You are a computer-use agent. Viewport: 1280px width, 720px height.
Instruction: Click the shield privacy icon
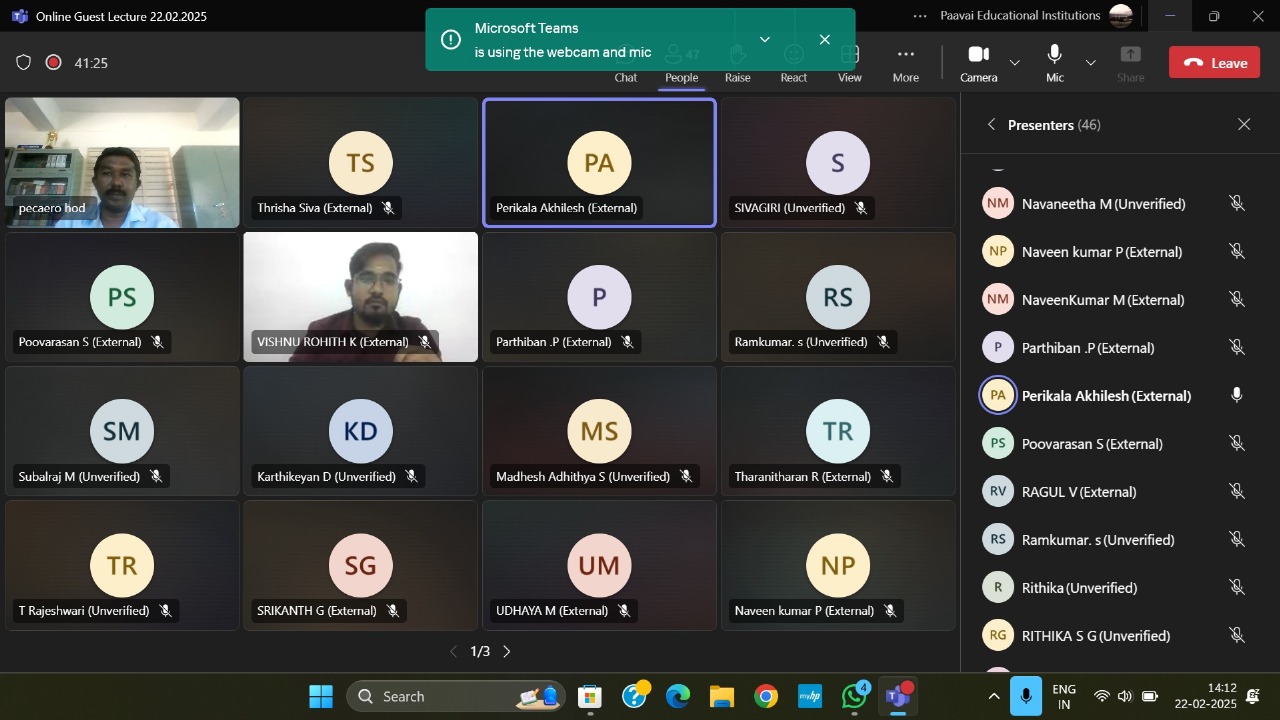(x=24, y=63)
